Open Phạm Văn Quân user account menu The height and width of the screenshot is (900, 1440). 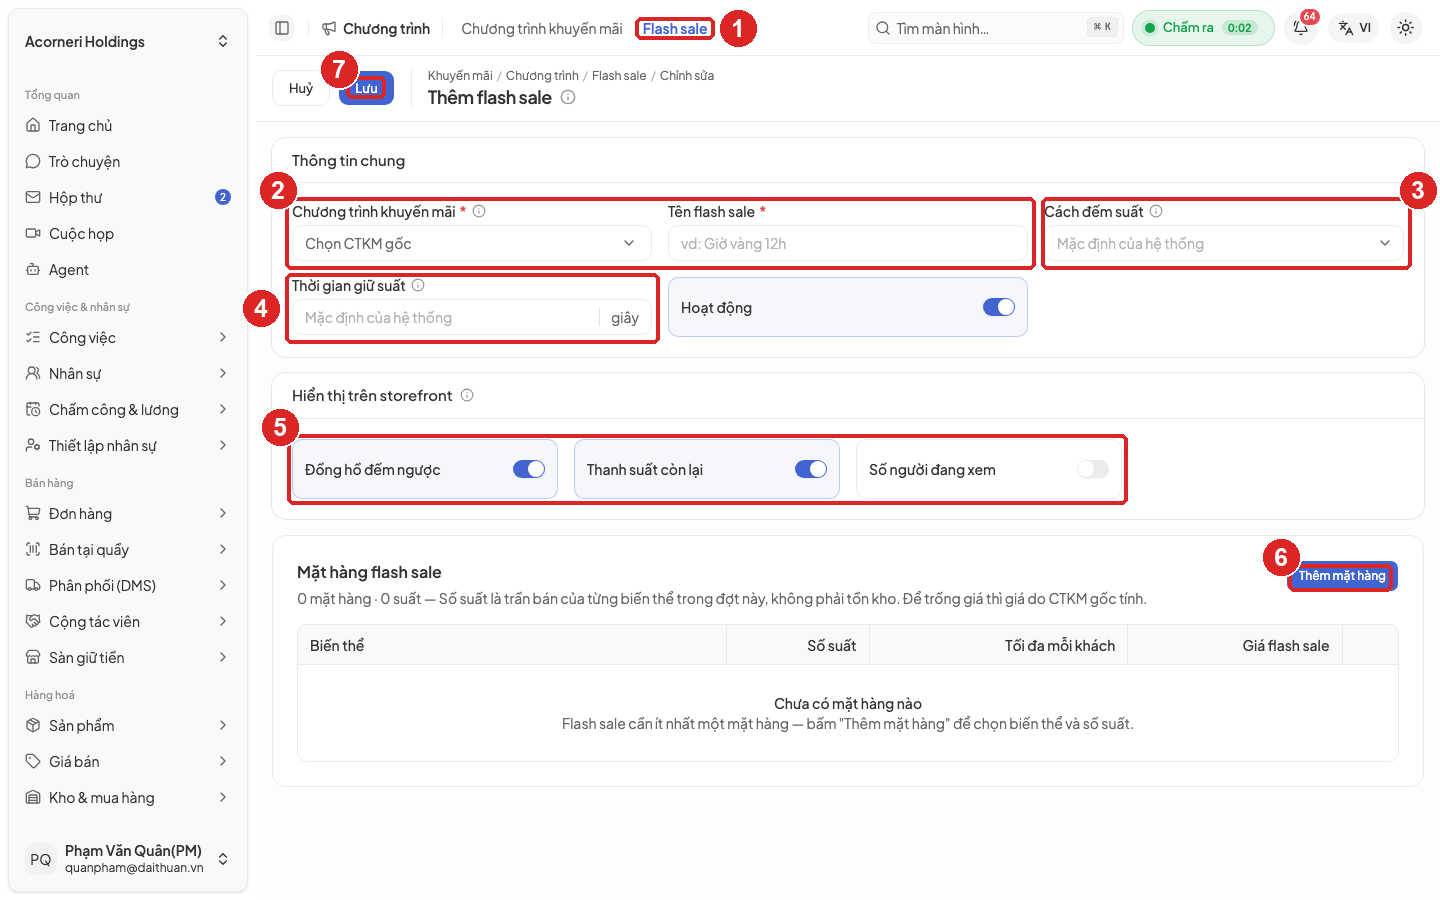tap(128, 858)
